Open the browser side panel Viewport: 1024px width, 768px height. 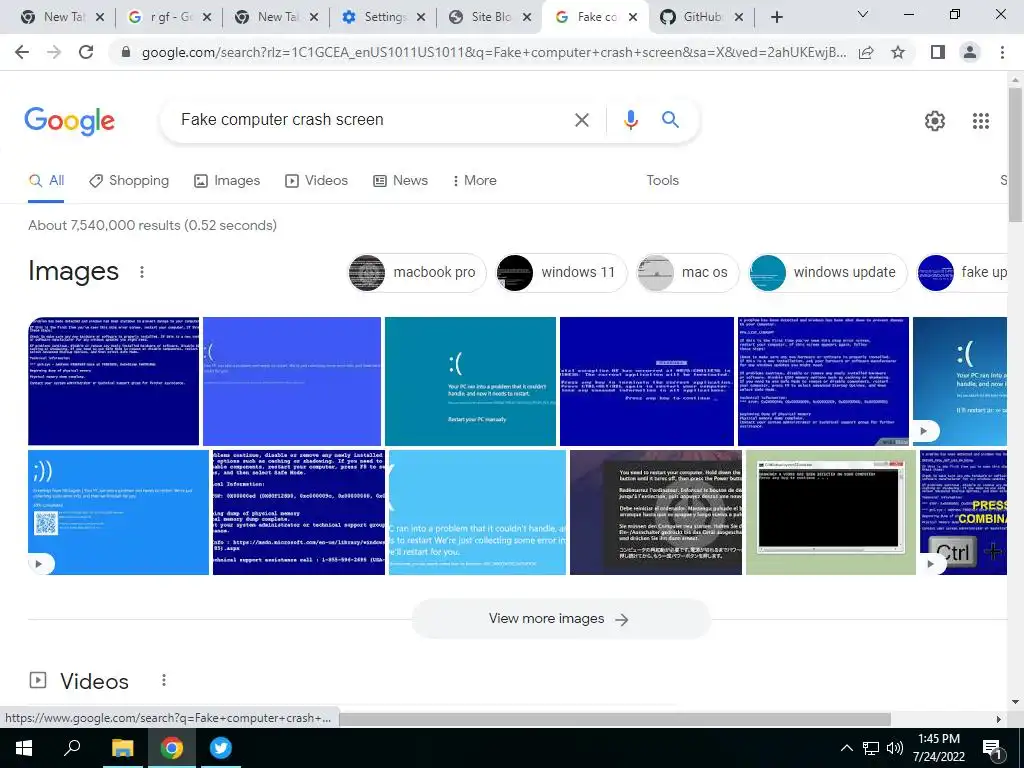click(x=937, y=52)
